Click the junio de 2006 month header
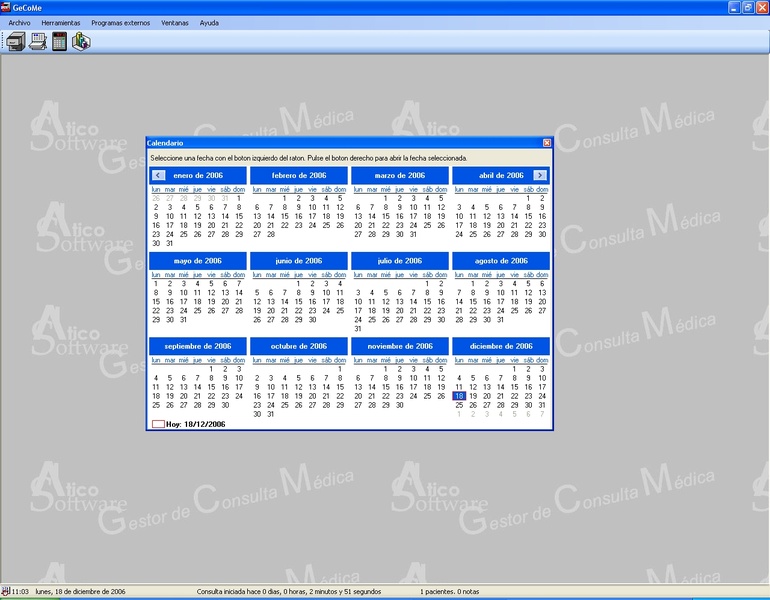770x600 pixels. (x=299, y=261)
